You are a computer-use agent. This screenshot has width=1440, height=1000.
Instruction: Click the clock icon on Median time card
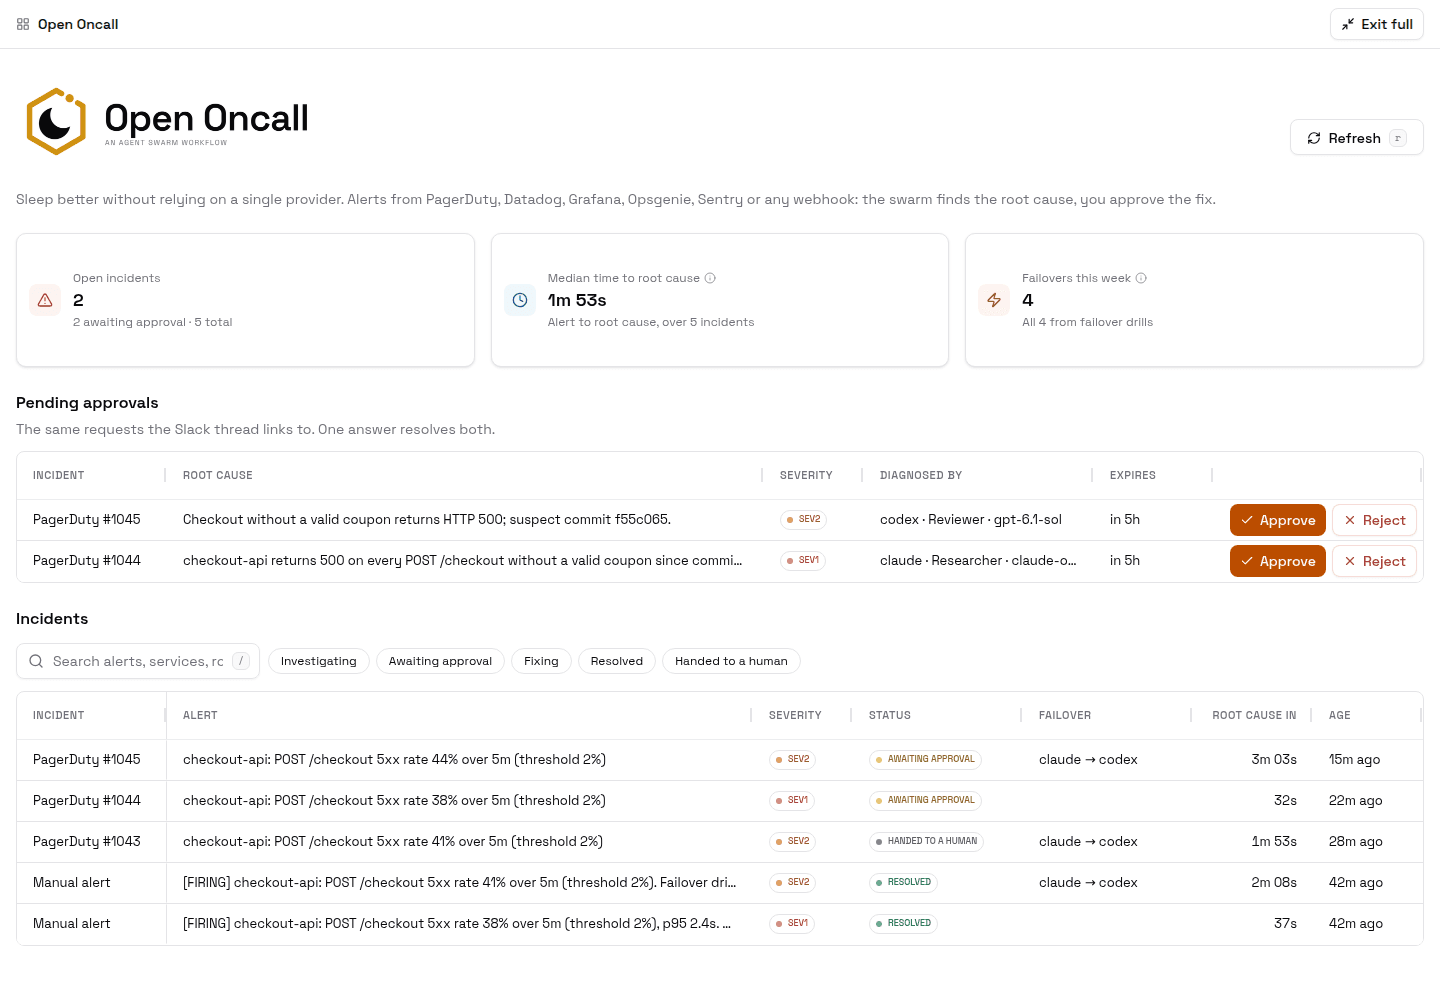click(x=520, y=300)
